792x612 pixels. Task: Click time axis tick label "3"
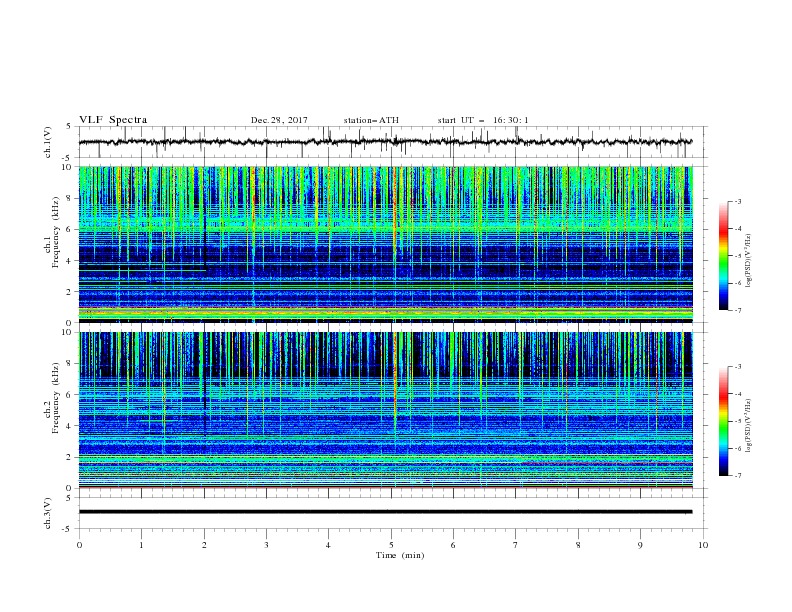coord(266,545)
